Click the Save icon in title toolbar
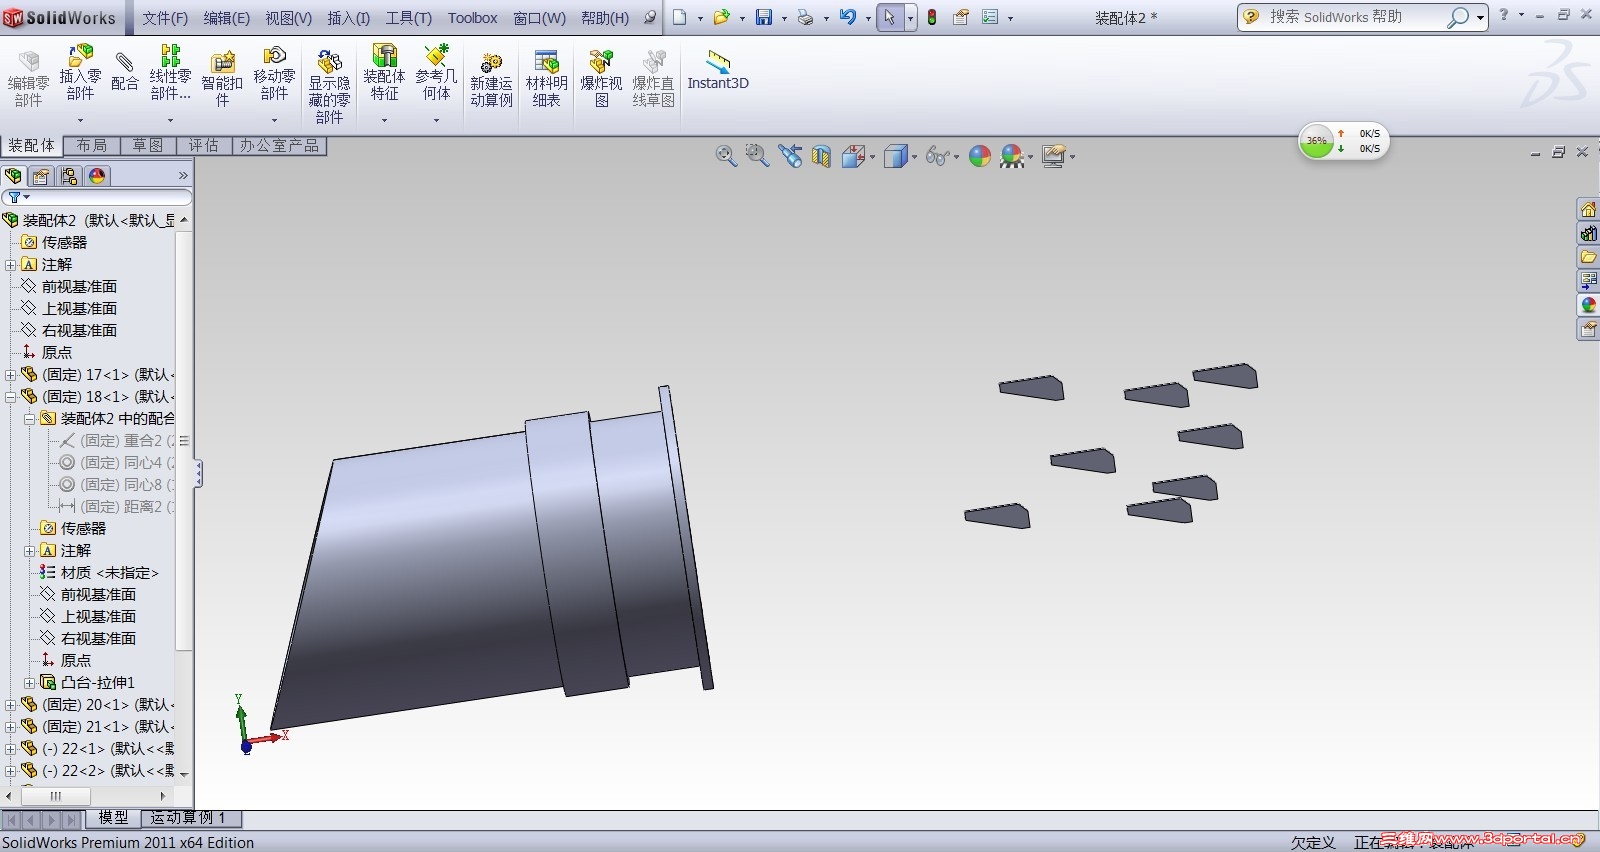The width and height of the screenshot is (1600, 852). coord(764,17)
